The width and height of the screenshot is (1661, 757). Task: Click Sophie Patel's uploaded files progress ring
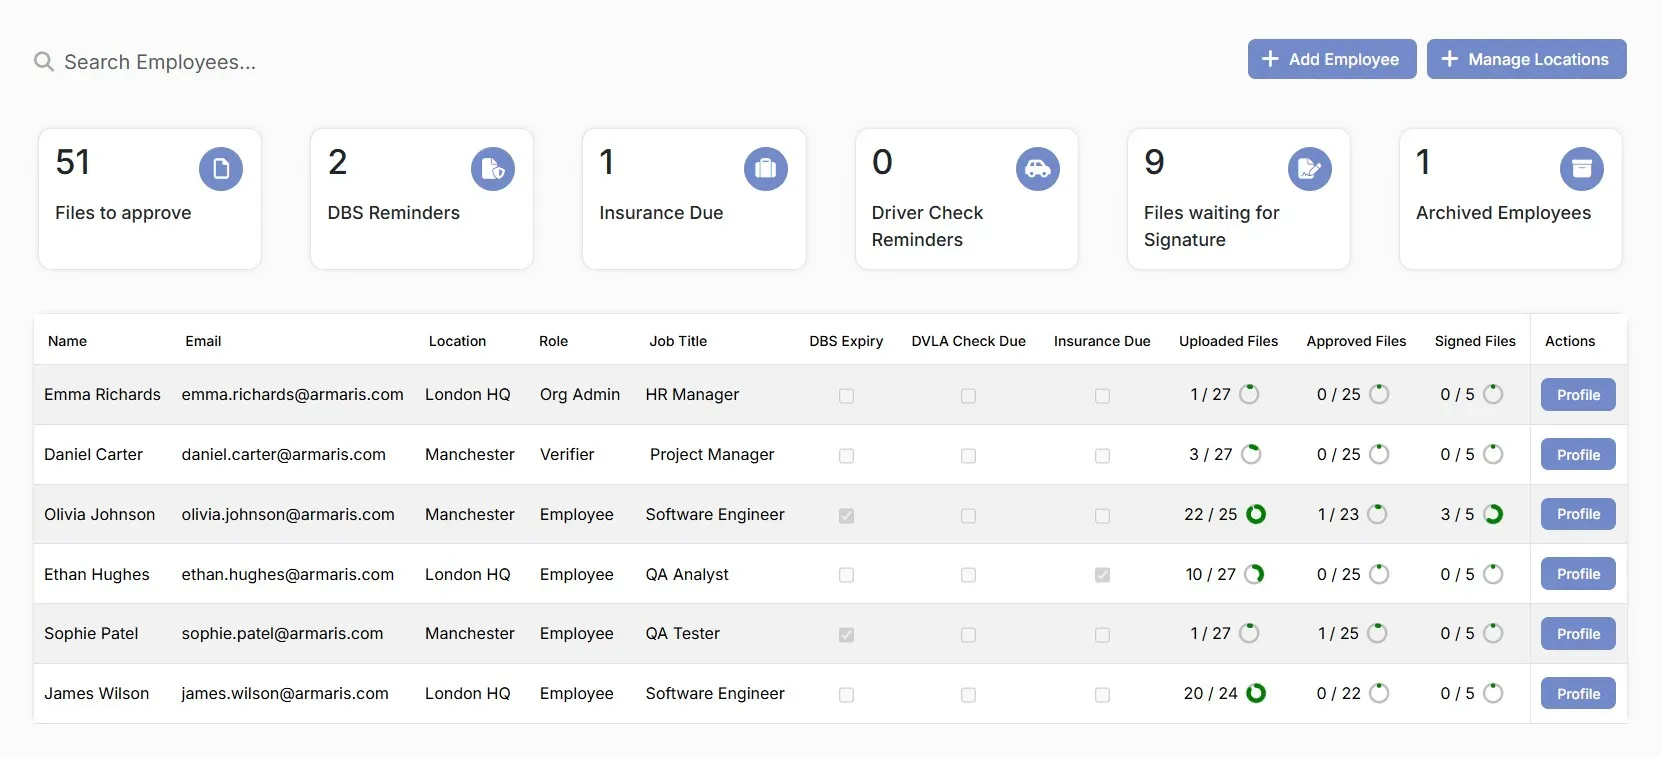click(1250, 633)
